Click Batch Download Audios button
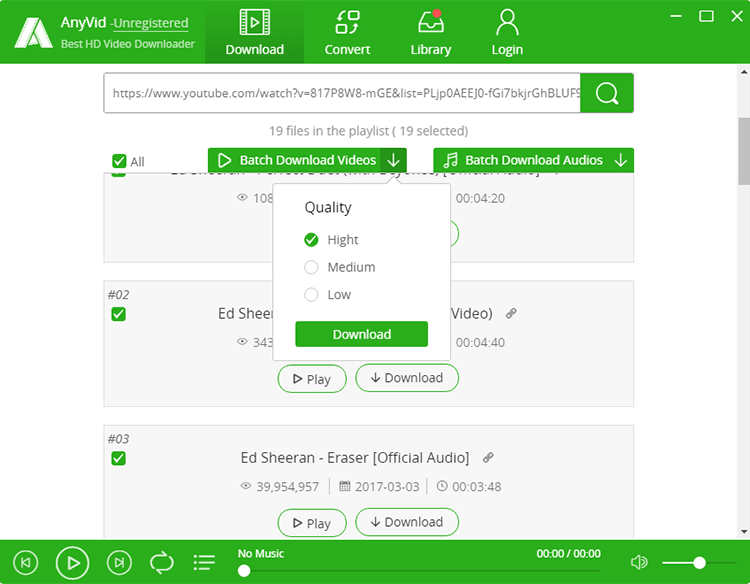750x584 pixels. click(x=522, y=160)
